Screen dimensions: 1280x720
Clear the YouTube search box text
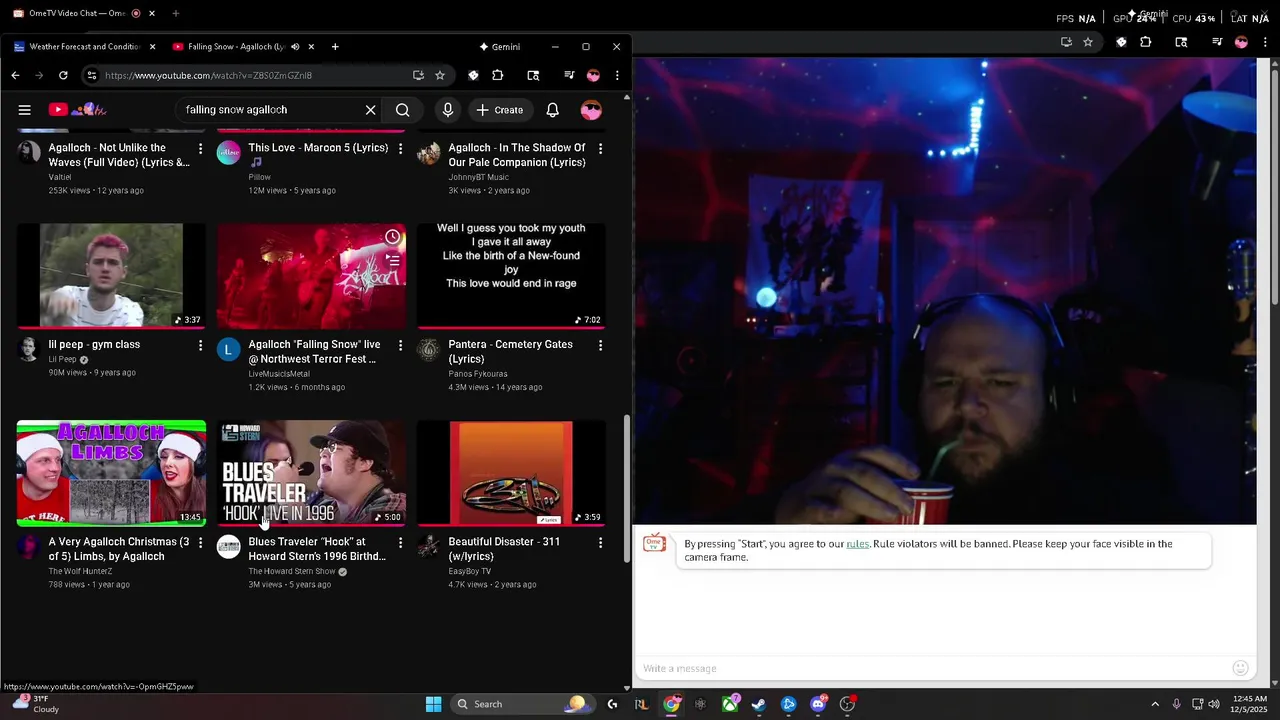click(370, 110)
